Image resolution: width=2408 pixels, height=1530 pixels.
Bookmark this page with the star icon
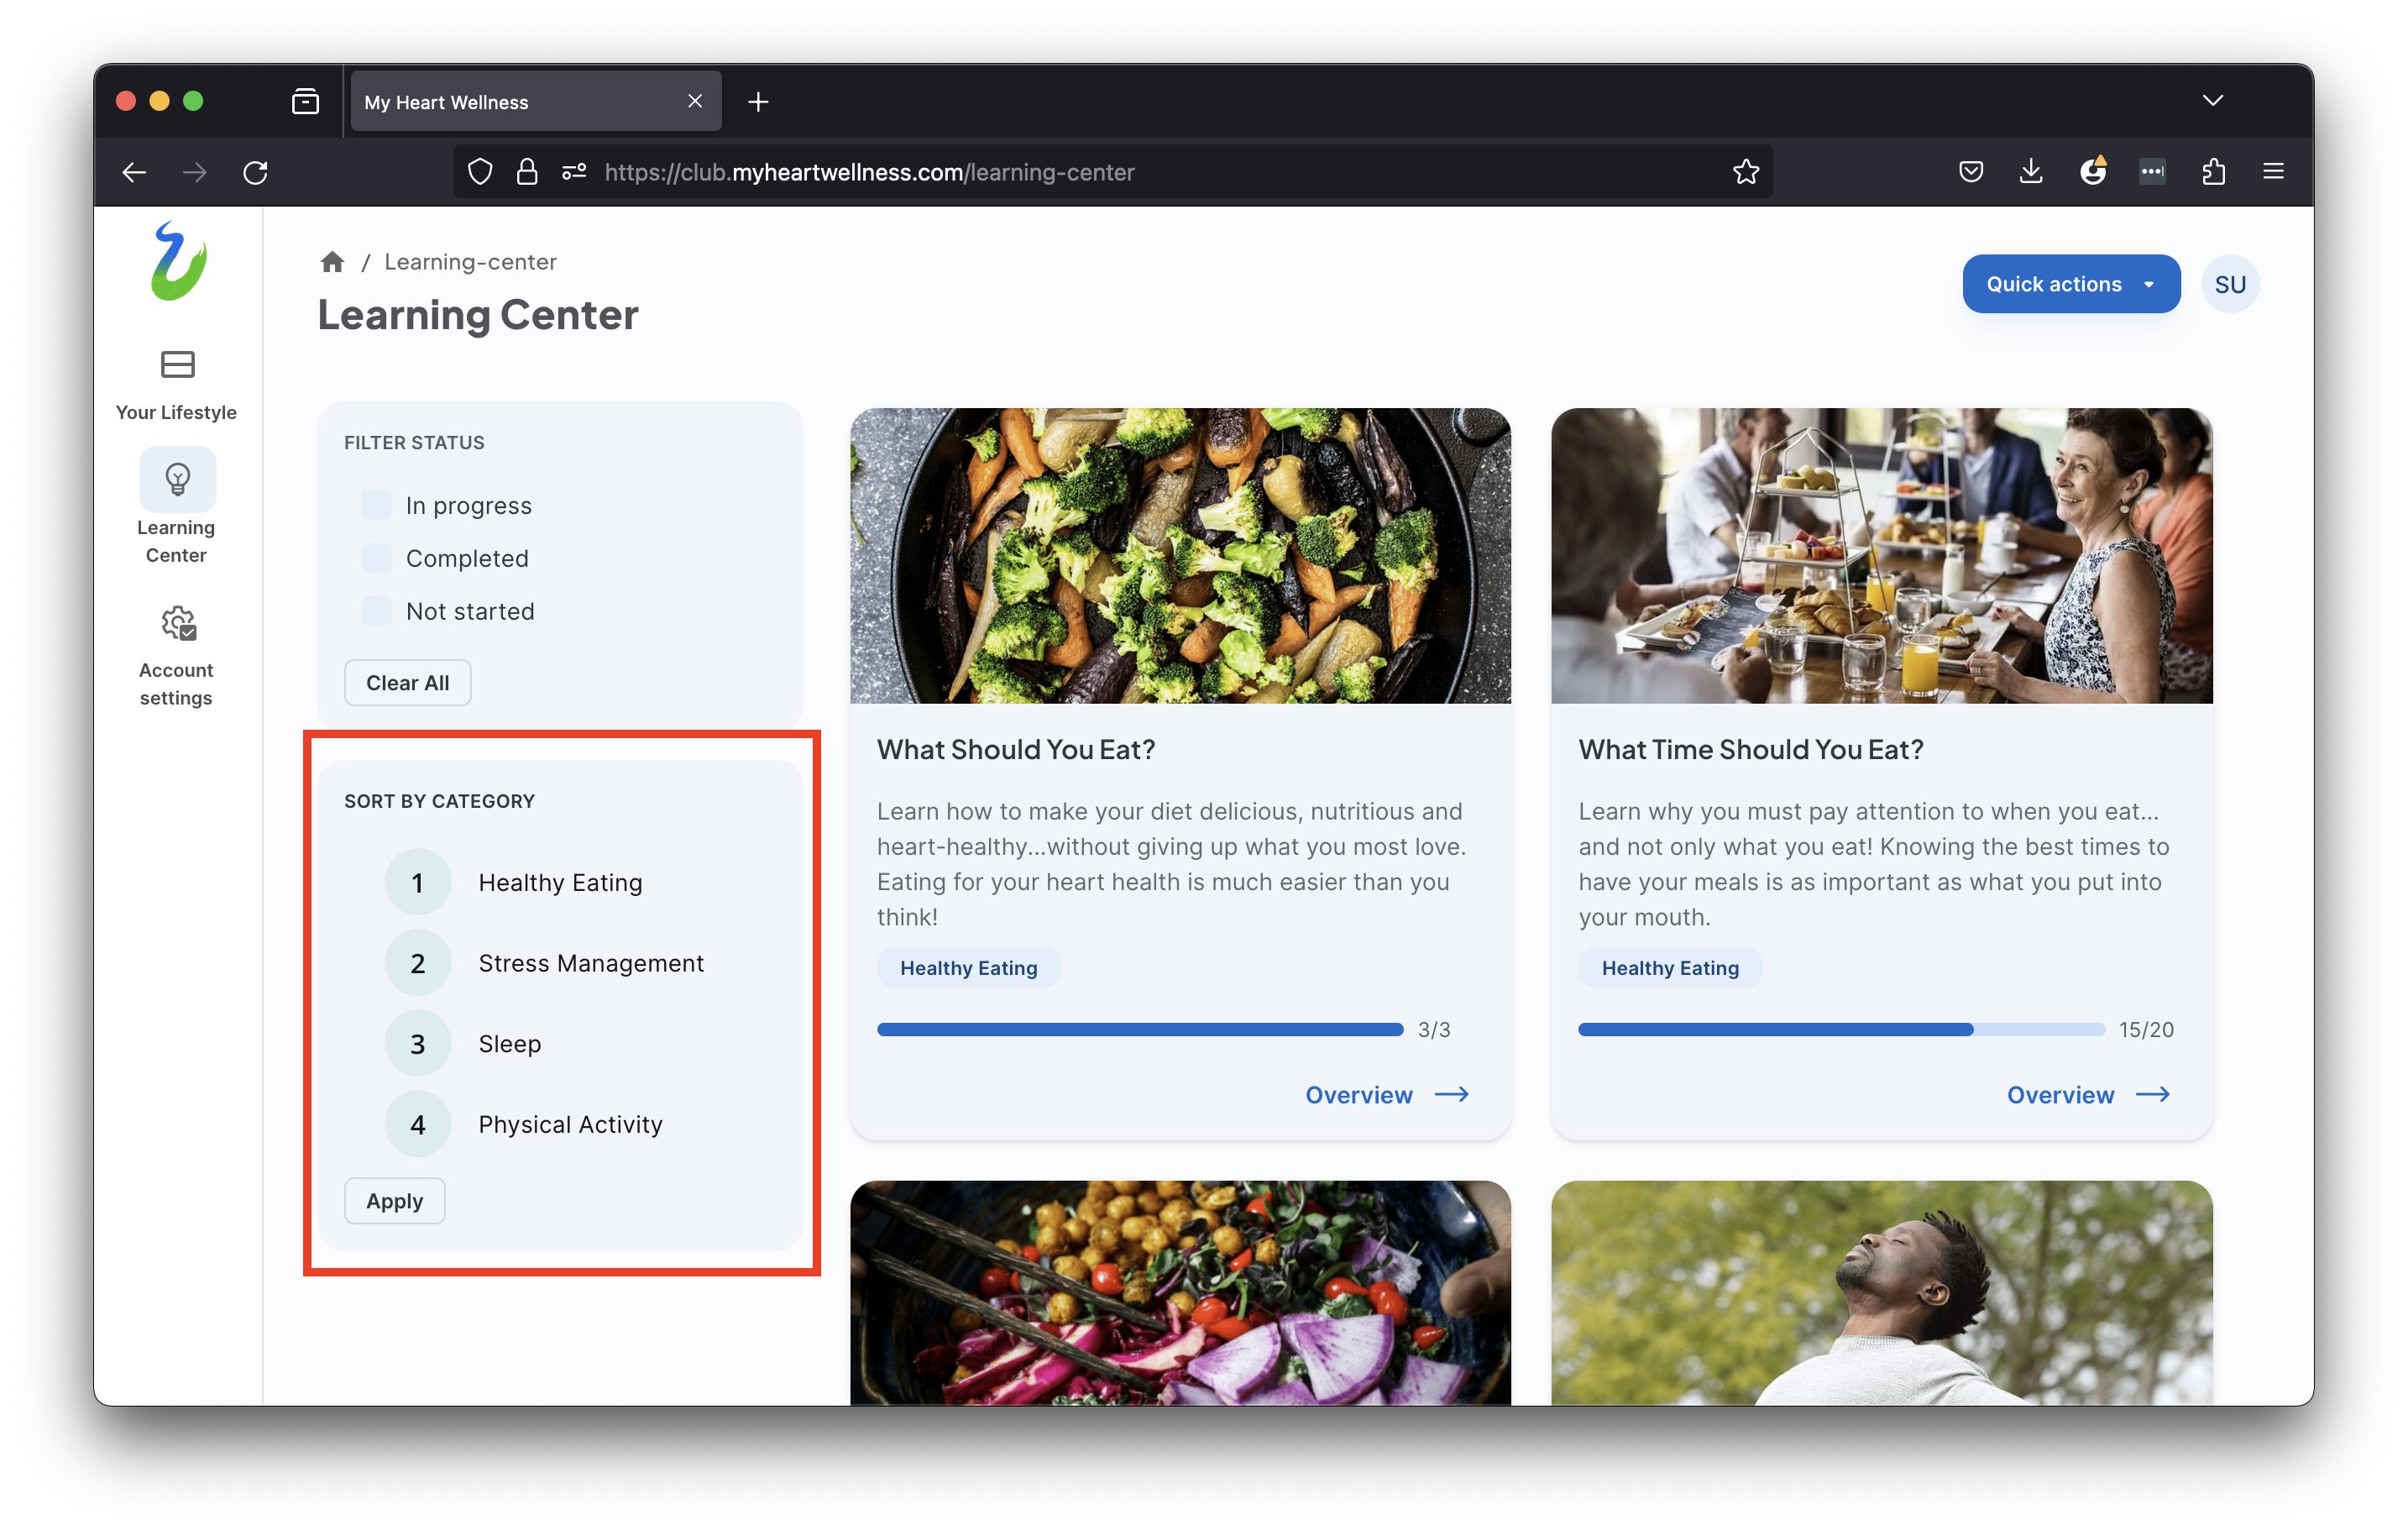pos(1745,172)
